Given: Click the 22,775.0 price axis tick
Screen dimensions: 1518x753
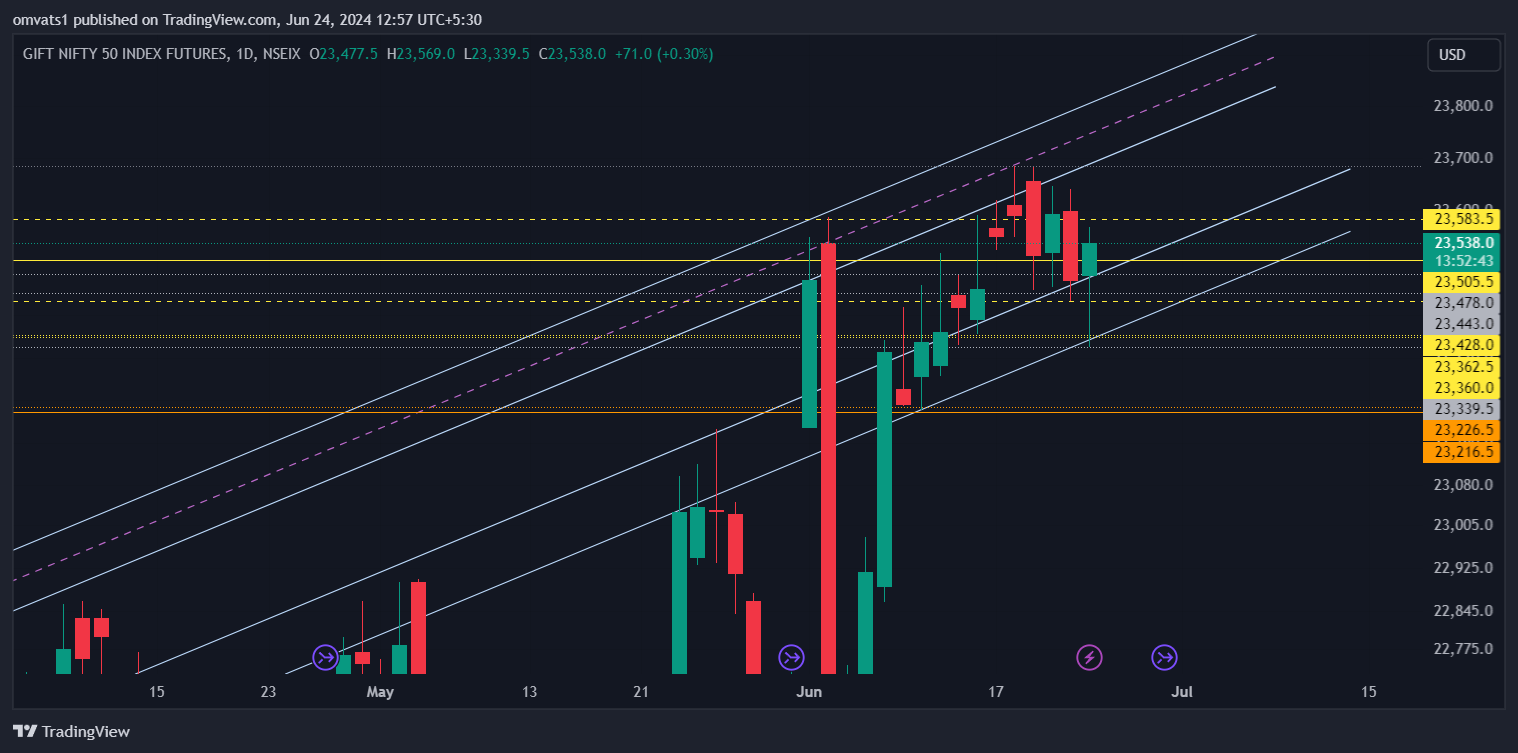Looking at the screenshot, I should (1463, 649).
